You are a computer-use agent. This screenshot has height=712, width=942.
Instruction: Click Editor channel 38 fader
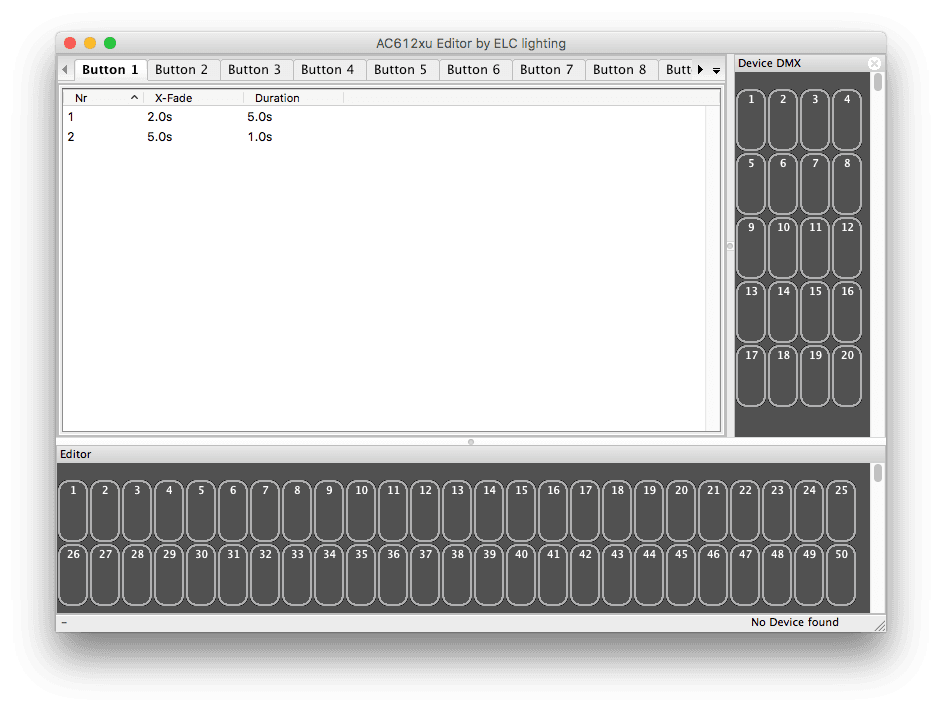point(457,575)
